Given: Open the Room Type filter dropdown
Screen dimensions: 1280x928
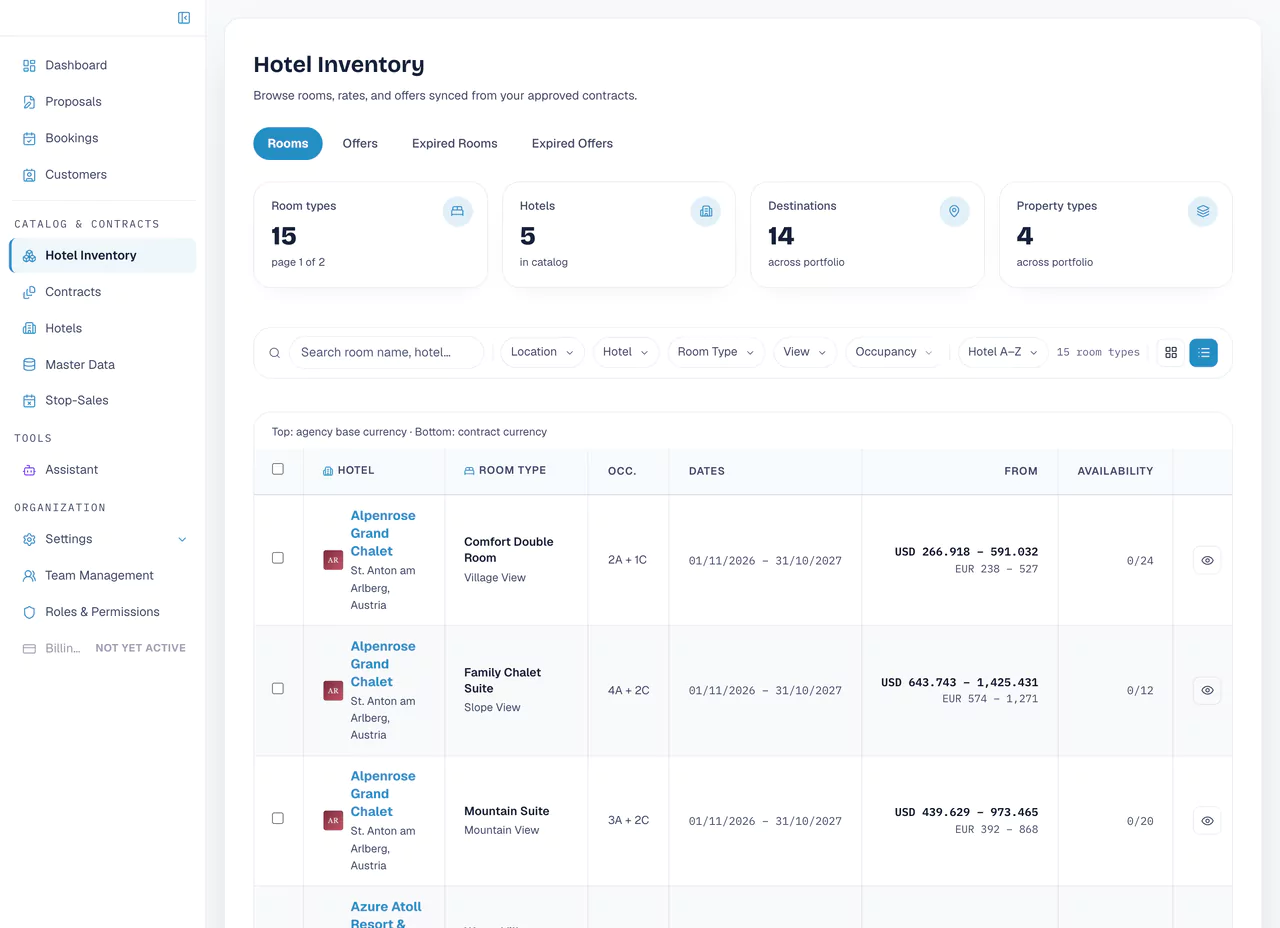Looking at the screenshot, I should point(716,352).
